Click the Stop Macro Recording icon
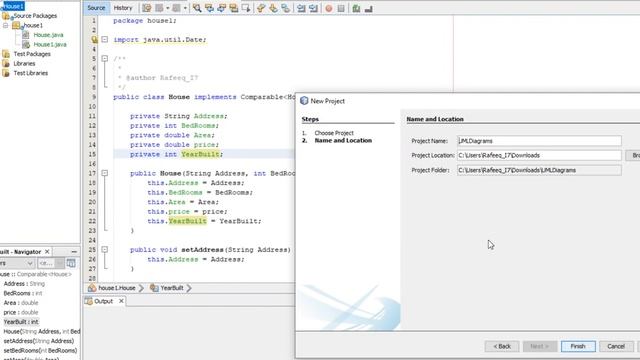This screenshot has width=640, height=360. pos(341,8)
